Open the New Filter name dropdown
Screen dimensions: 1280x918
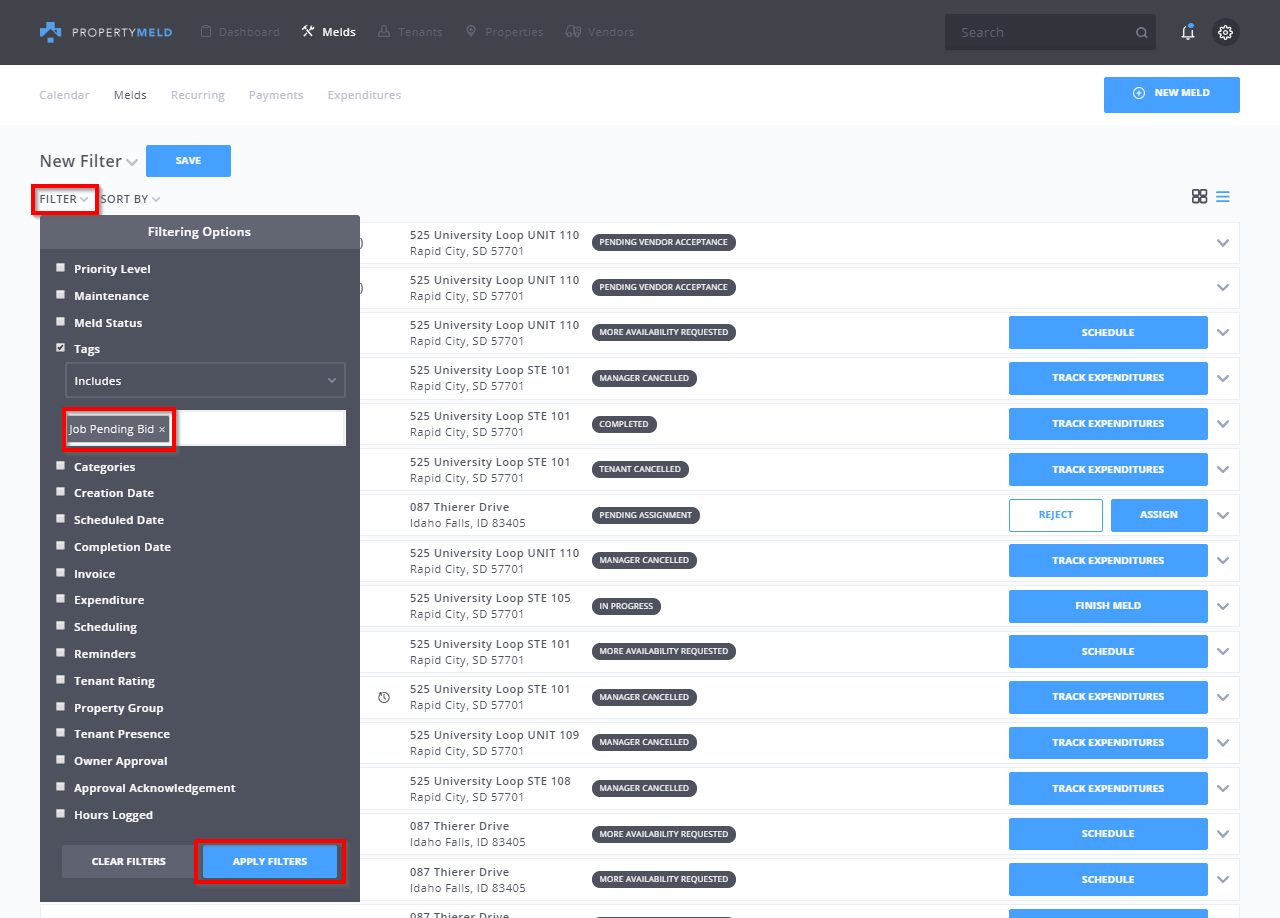131,162
